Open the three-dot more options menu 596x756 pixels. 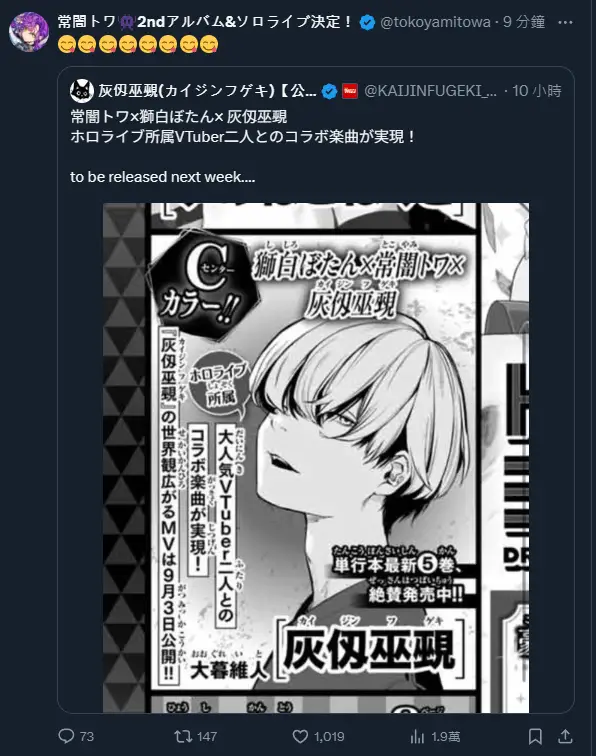coord(565,22)
